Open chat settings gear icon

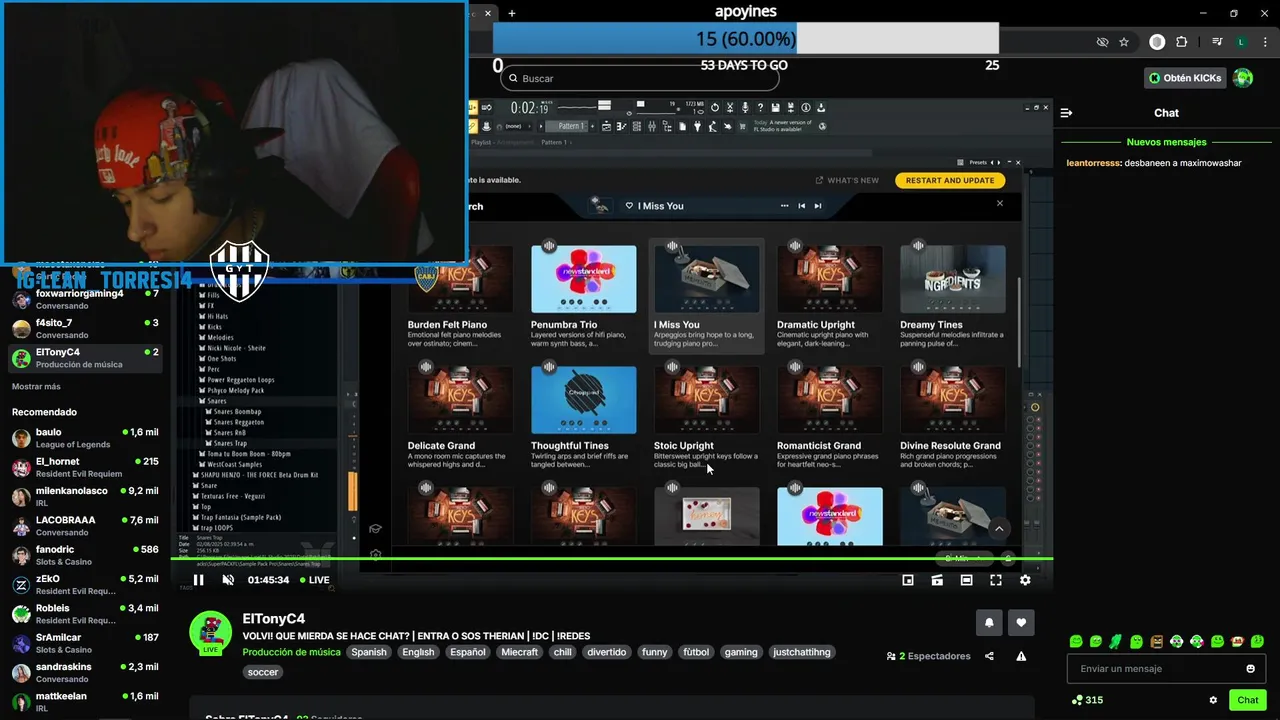tap(1213, 700)
